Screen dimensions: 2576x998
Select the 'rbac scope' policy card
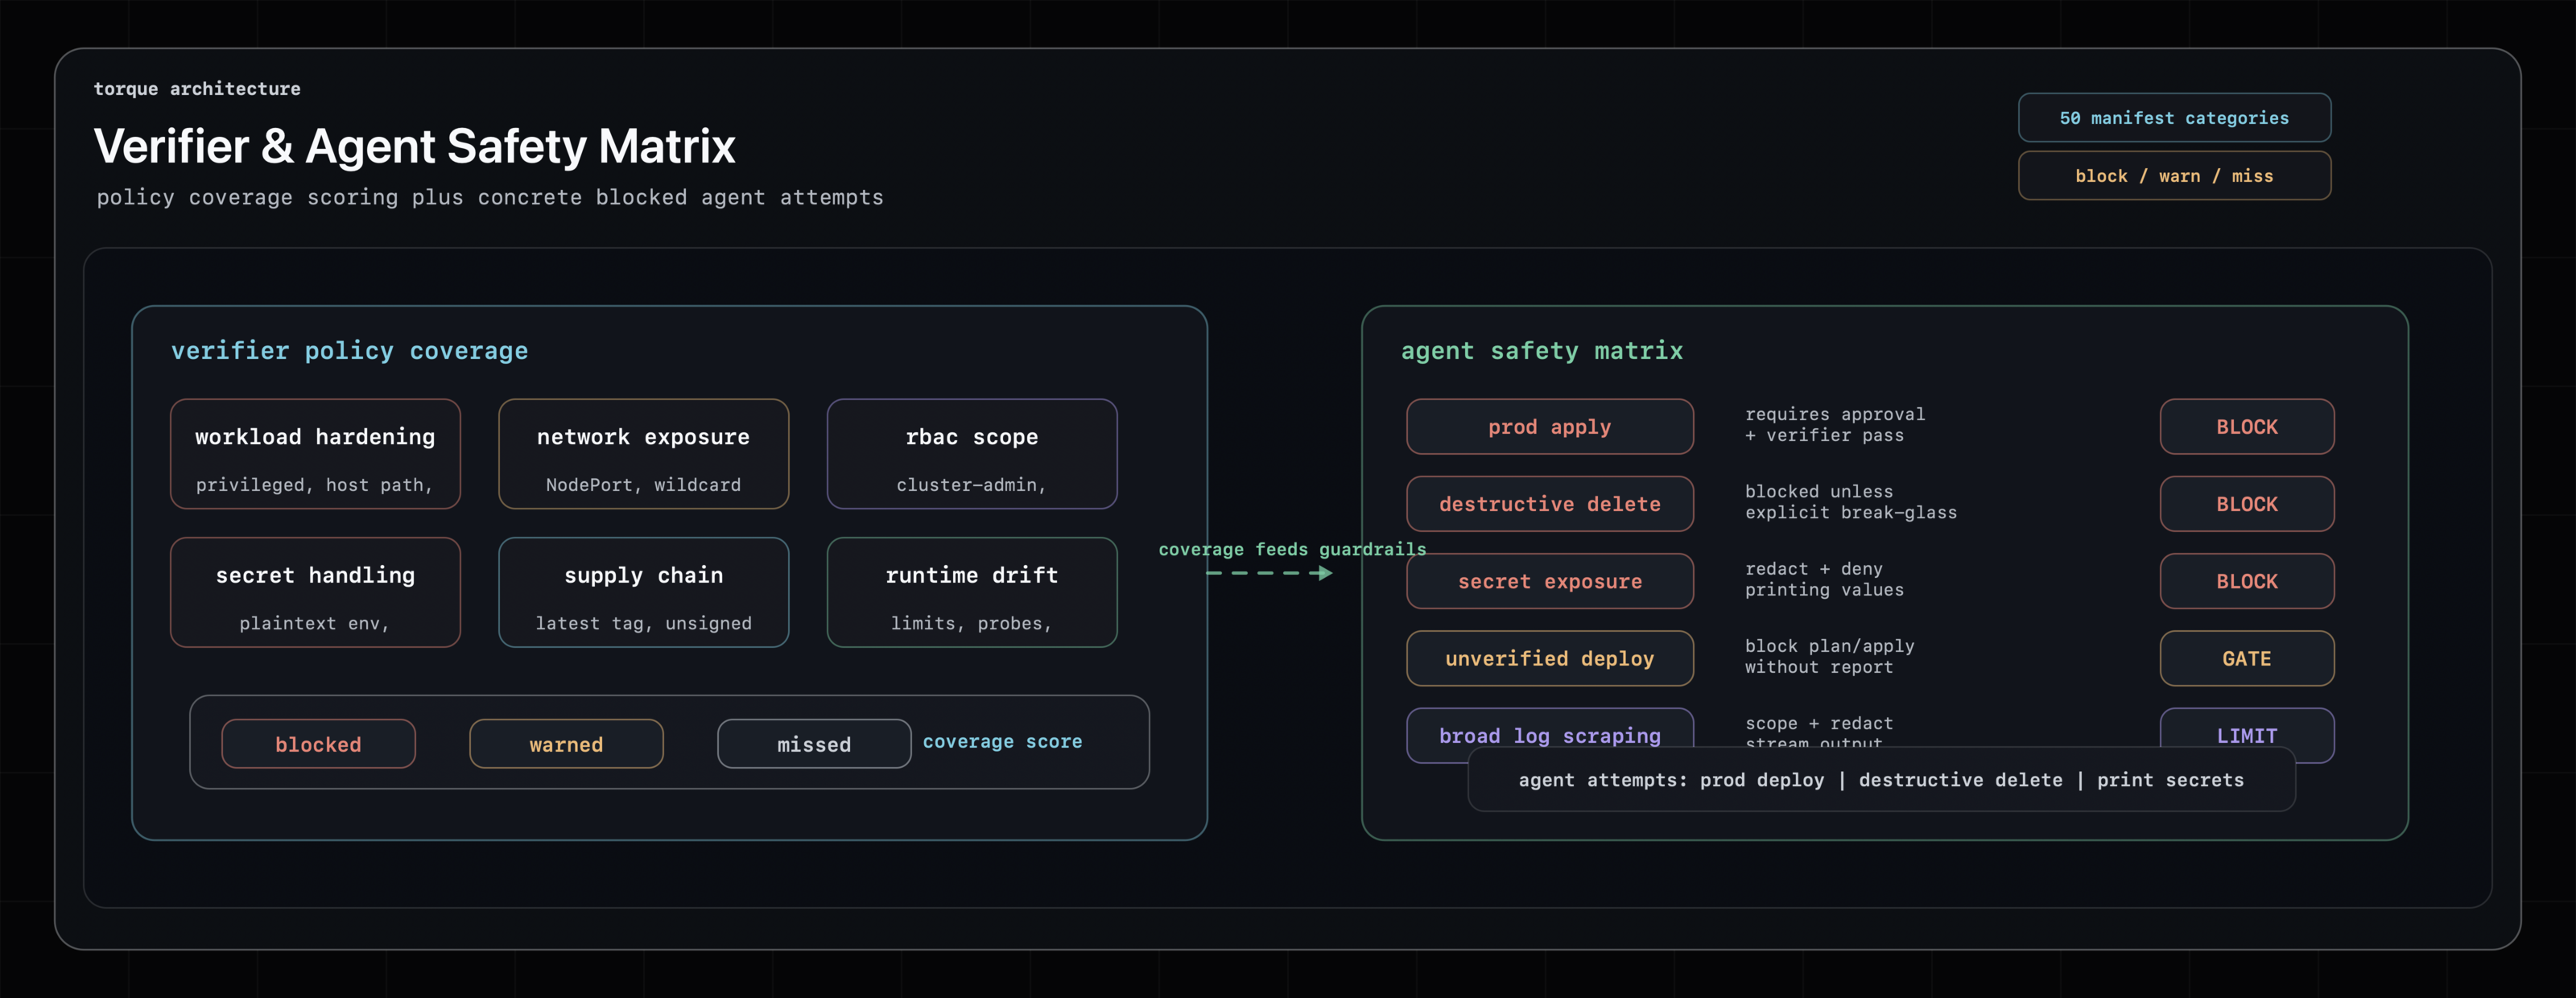[971, 454]
